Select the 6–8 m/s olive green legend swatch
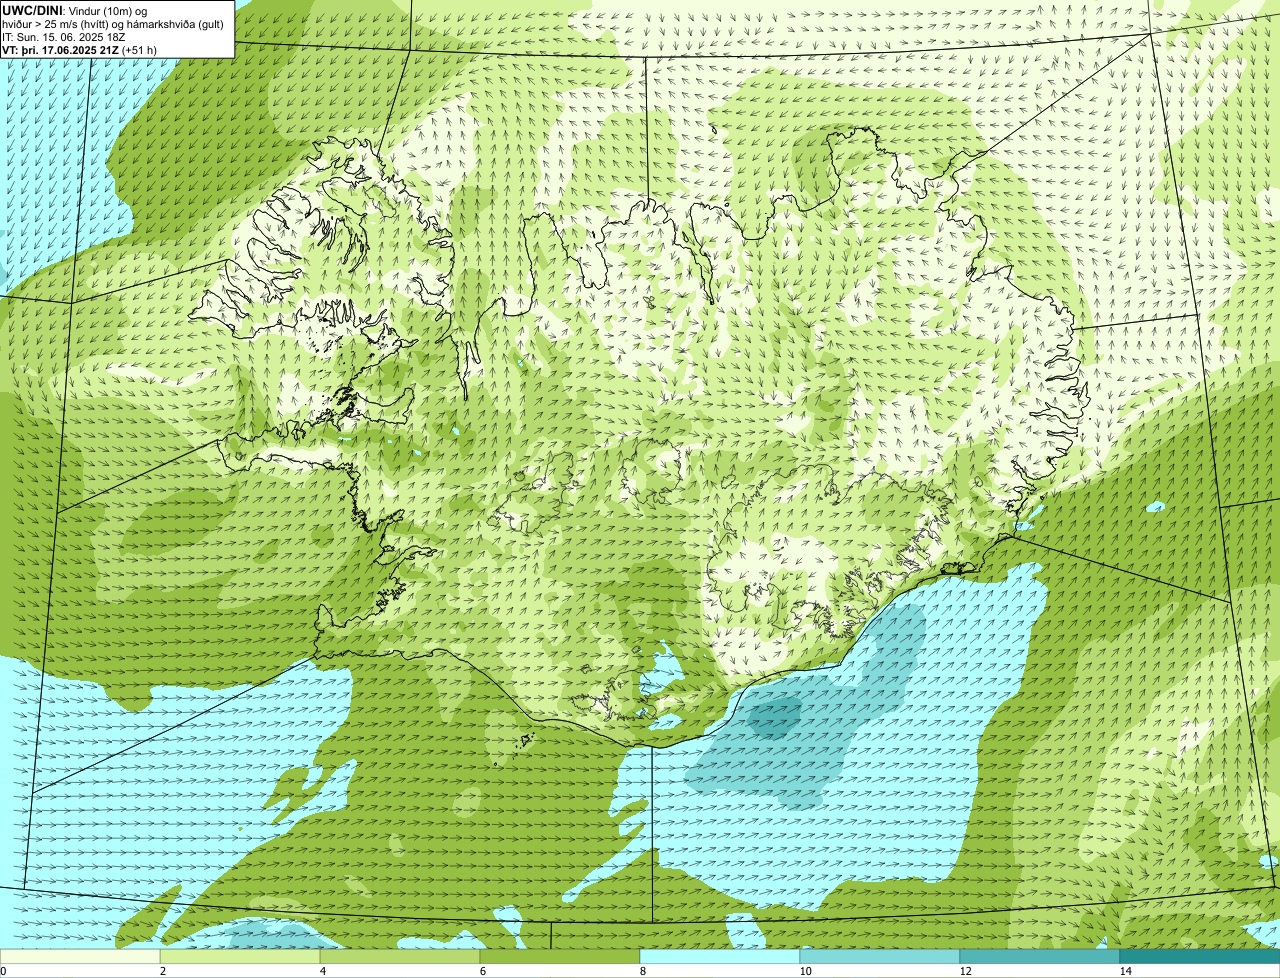1280x978 pixels. 560,956
